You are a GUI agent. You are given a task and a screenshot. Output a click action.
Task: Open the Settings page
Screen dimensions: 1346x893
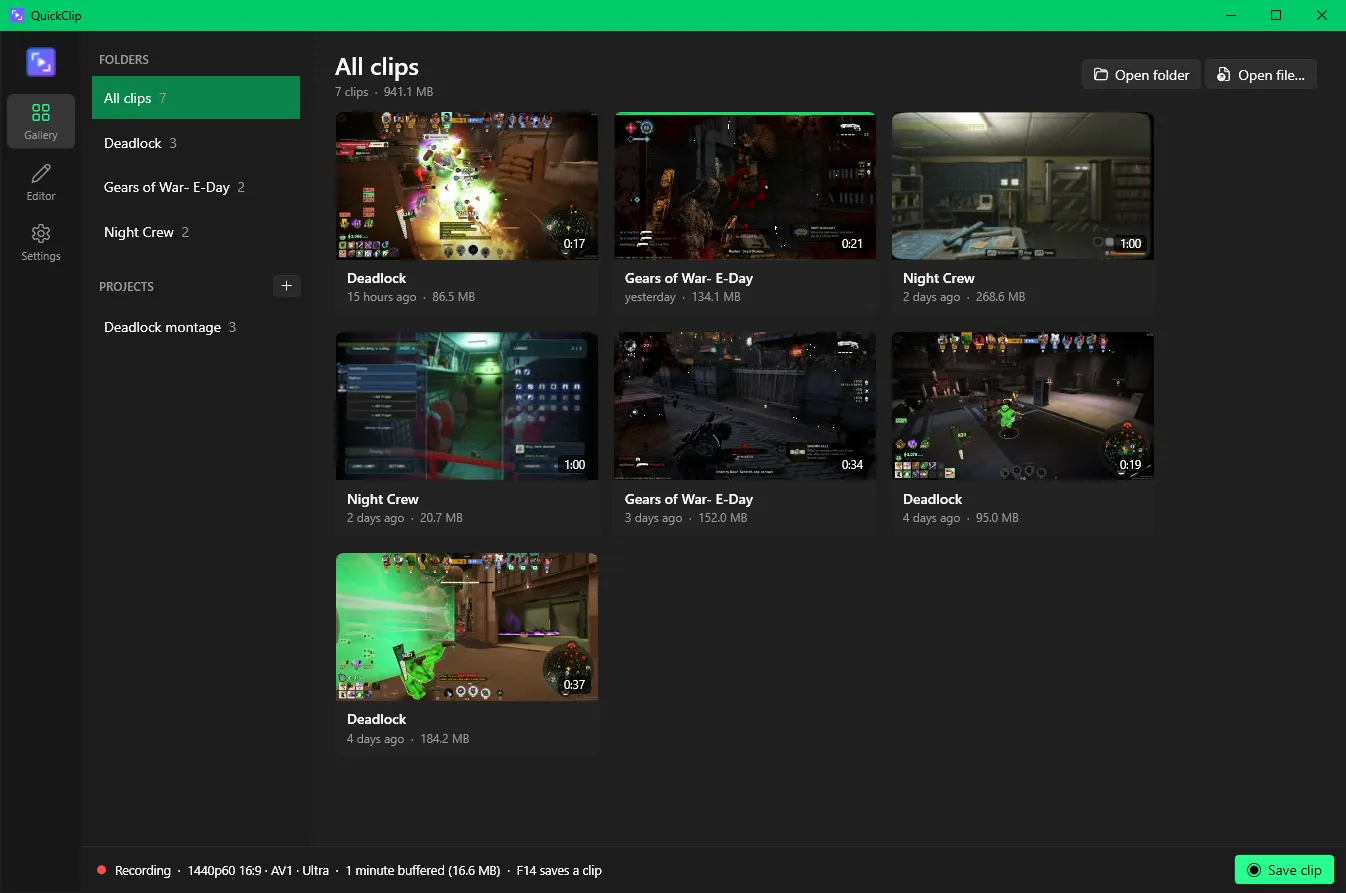(41, 243)
